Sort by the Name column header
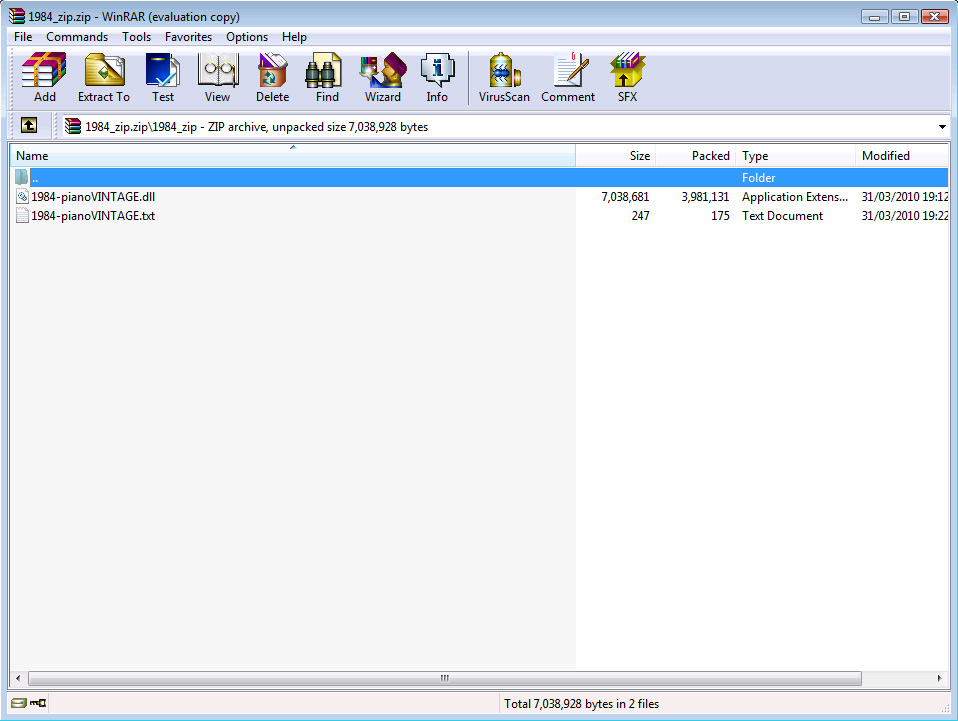This screenshot has width=958, height=721. coord(293,156)
